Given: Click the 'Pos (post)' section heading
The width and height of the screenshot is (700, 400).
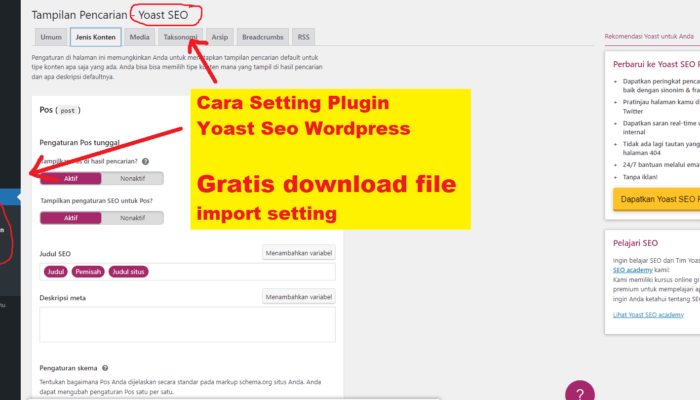Looking at the screenshot, I should (60, 110).
